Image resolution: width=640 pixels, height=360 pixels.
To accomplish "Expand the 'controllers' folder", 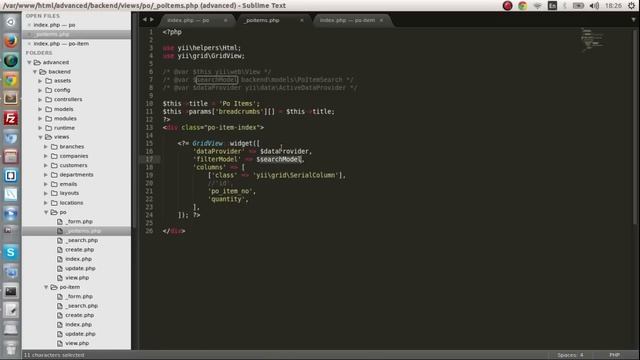I will pos(40,100).
